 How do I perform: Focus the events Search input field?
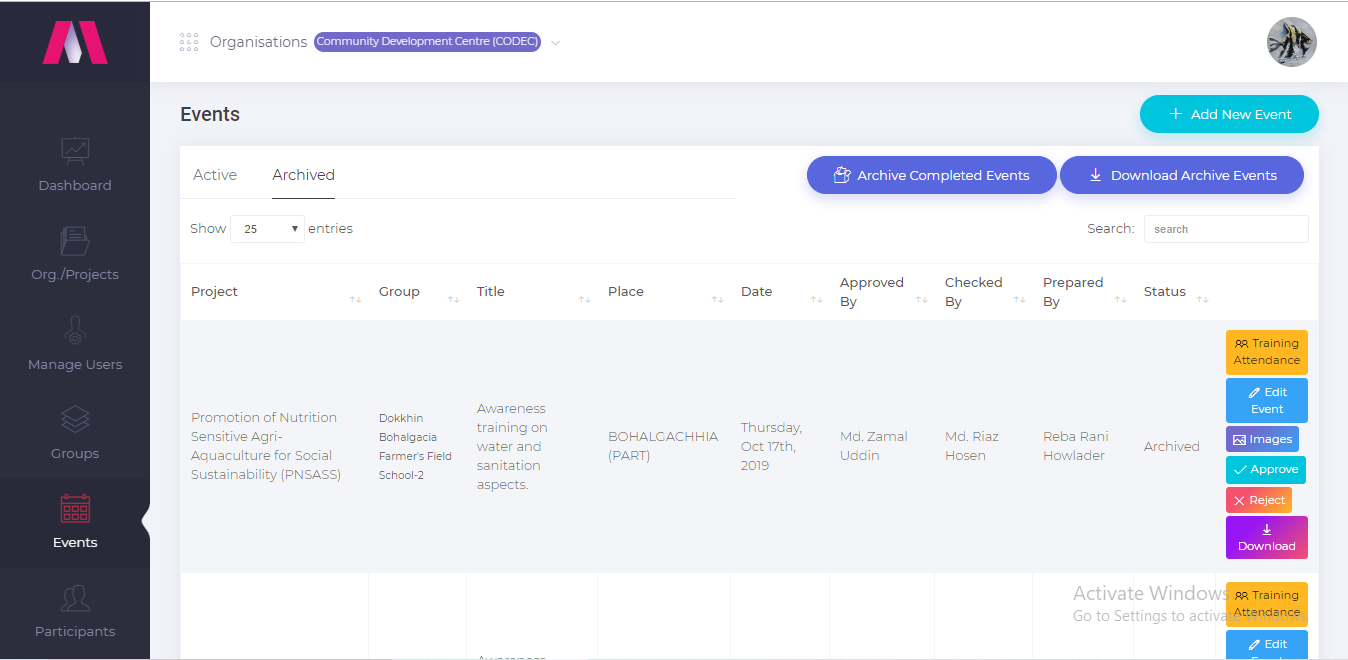pyautogui.click(x=1226, y=229)
